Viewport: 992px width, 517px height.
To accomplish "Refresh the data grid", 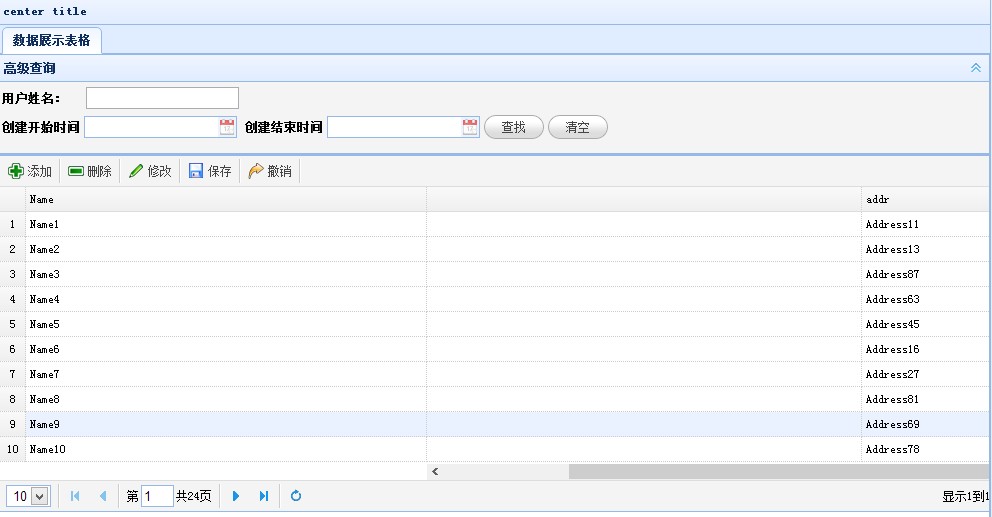I will 295,496.
